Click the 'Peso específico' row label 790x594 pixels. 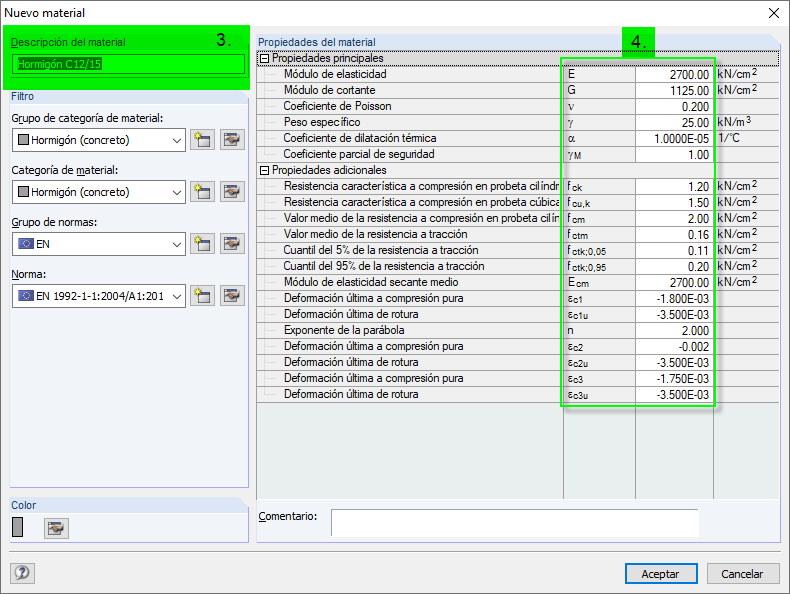322,122
